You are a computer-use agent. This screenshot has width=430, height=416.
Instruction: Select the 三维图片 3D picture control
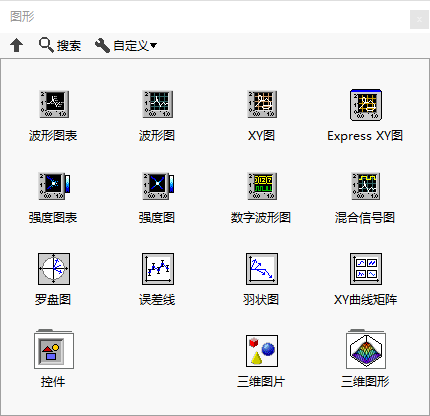(x=262, y=351)
